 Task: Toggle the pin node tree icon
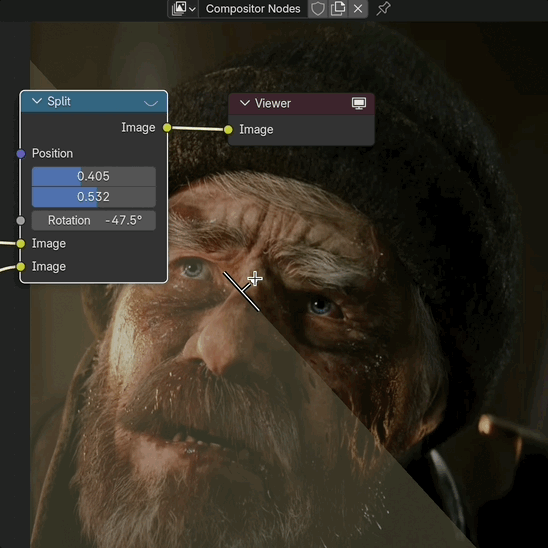click(x=383, y=8)
